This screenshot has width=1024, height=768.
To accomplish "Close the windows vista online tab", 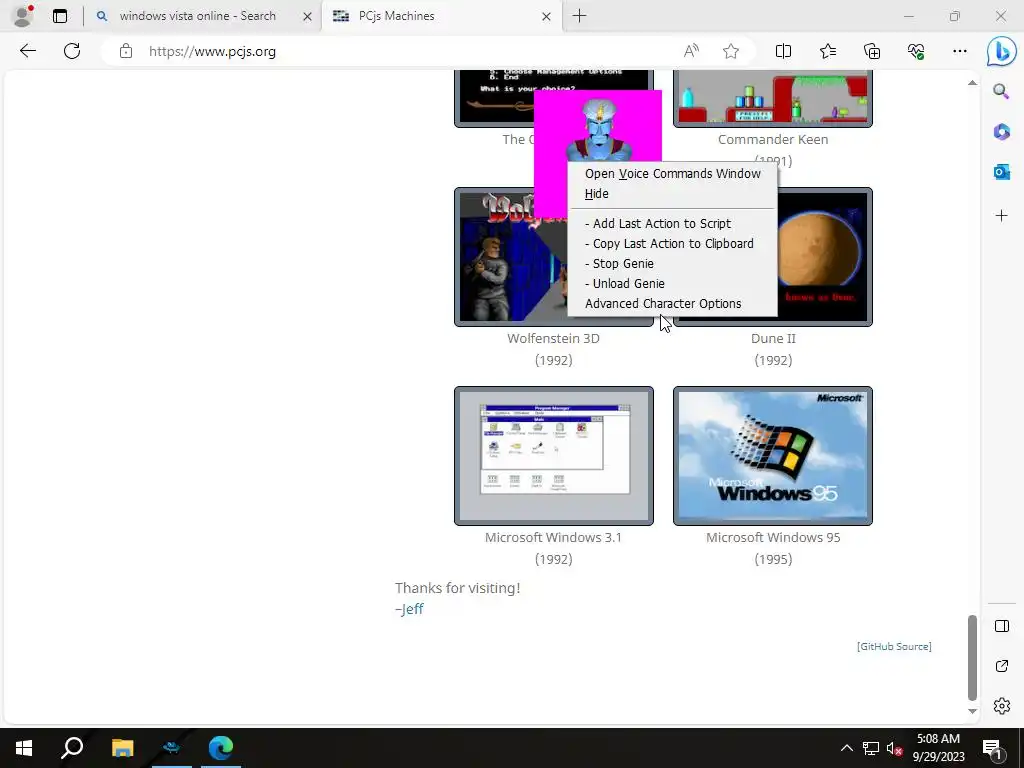I will click(x=307, y=16).
